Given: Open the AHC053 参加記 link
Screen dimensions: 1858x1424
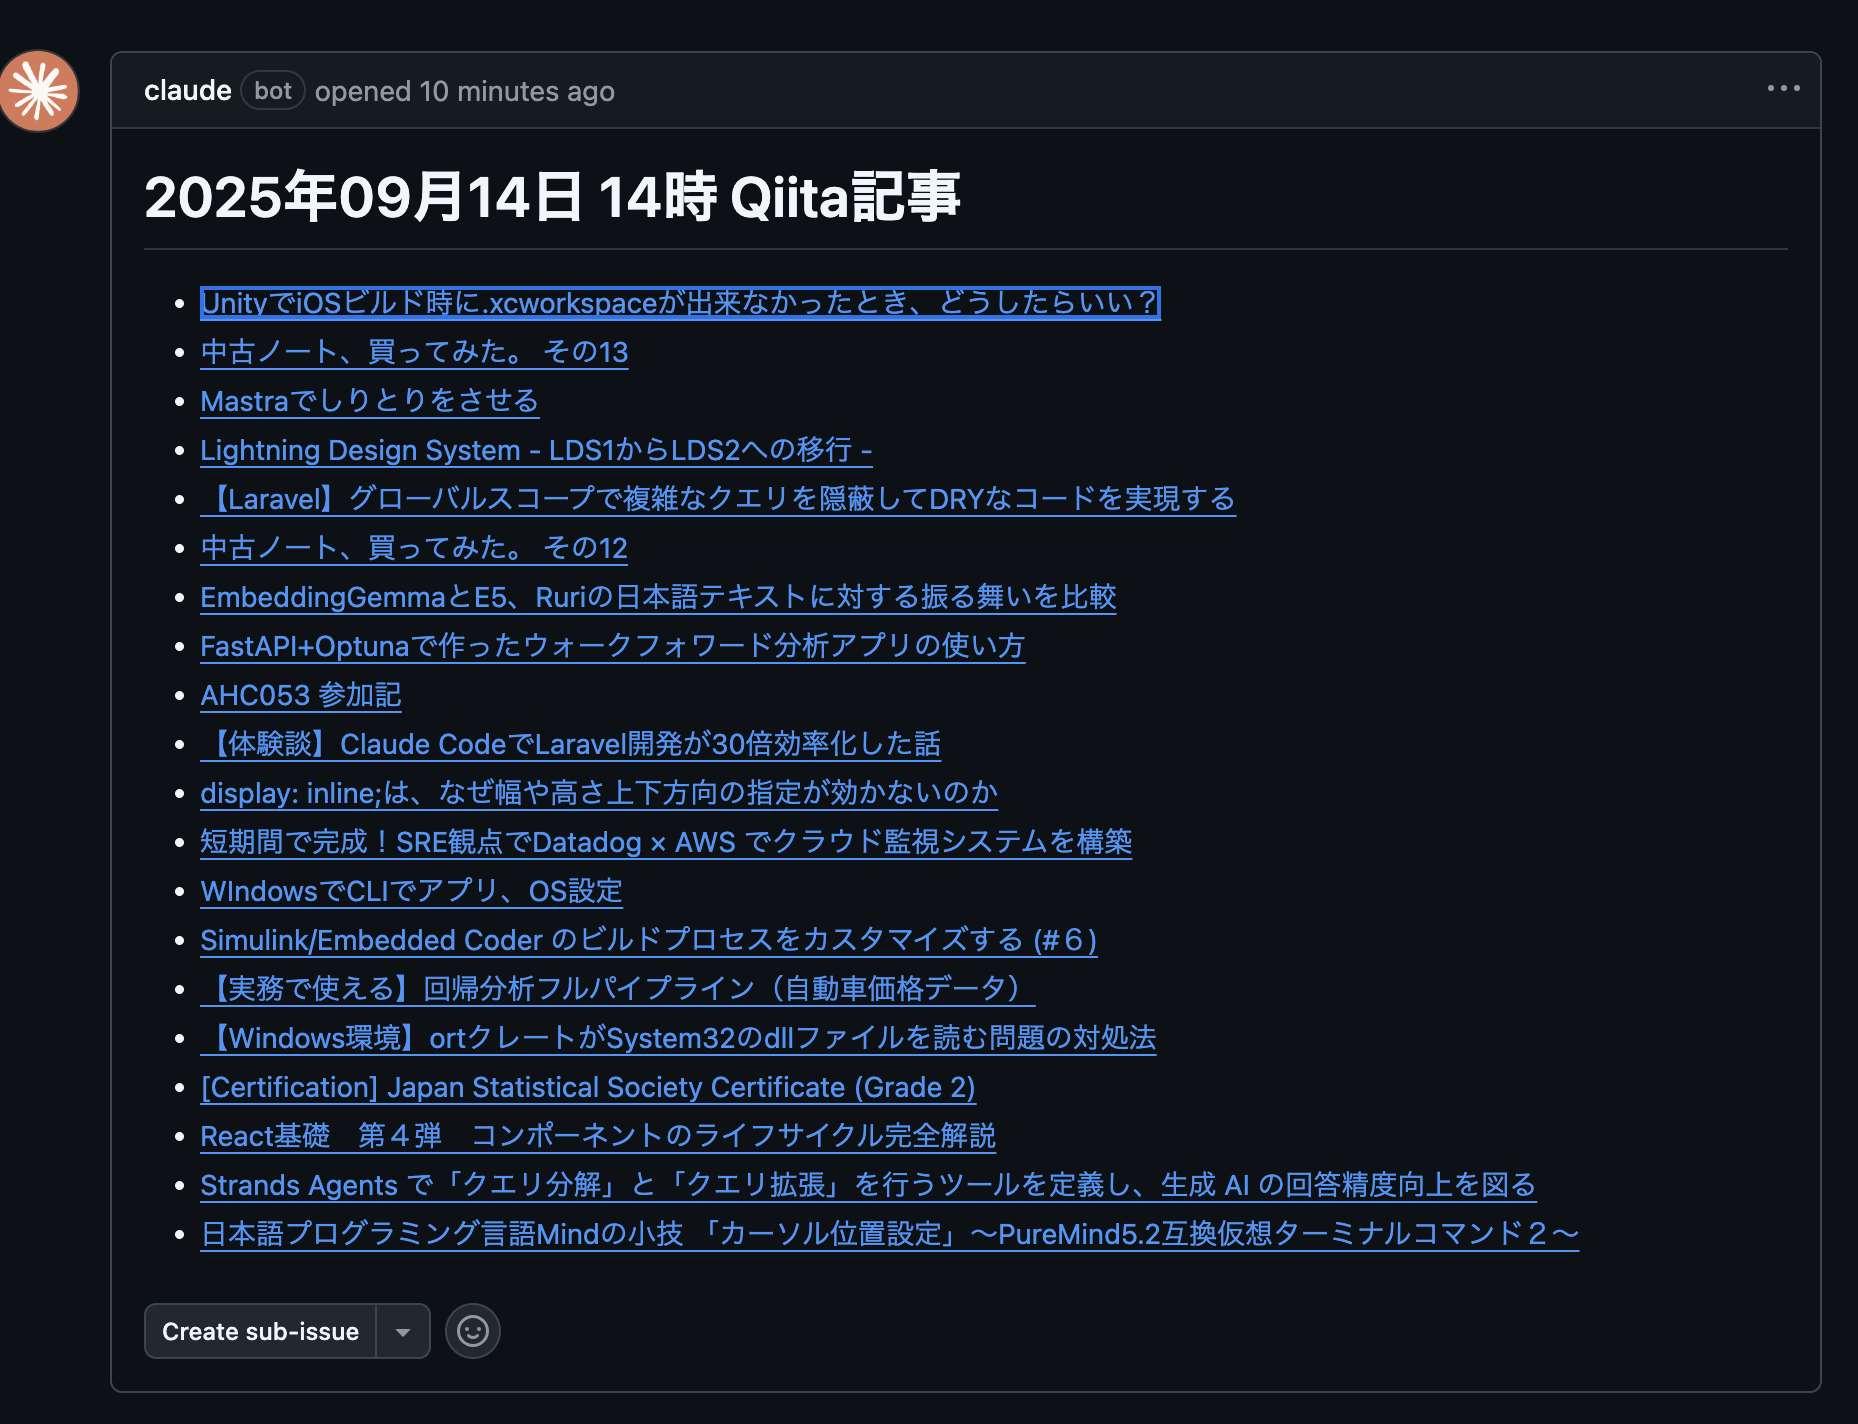Looking at the screenshot, I should point(300,694).
